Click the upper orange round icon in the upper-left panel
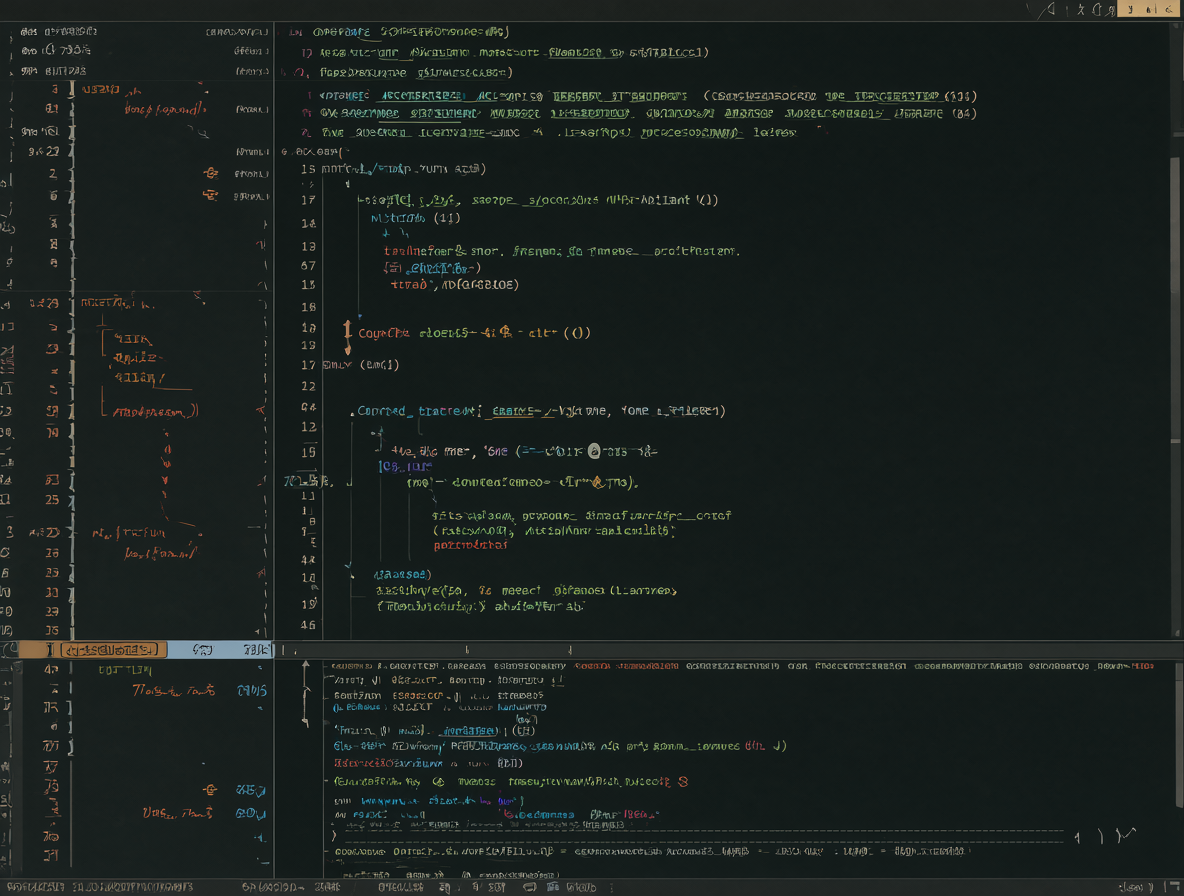This screenshot has width=1184, height=896. click(211, 173)
